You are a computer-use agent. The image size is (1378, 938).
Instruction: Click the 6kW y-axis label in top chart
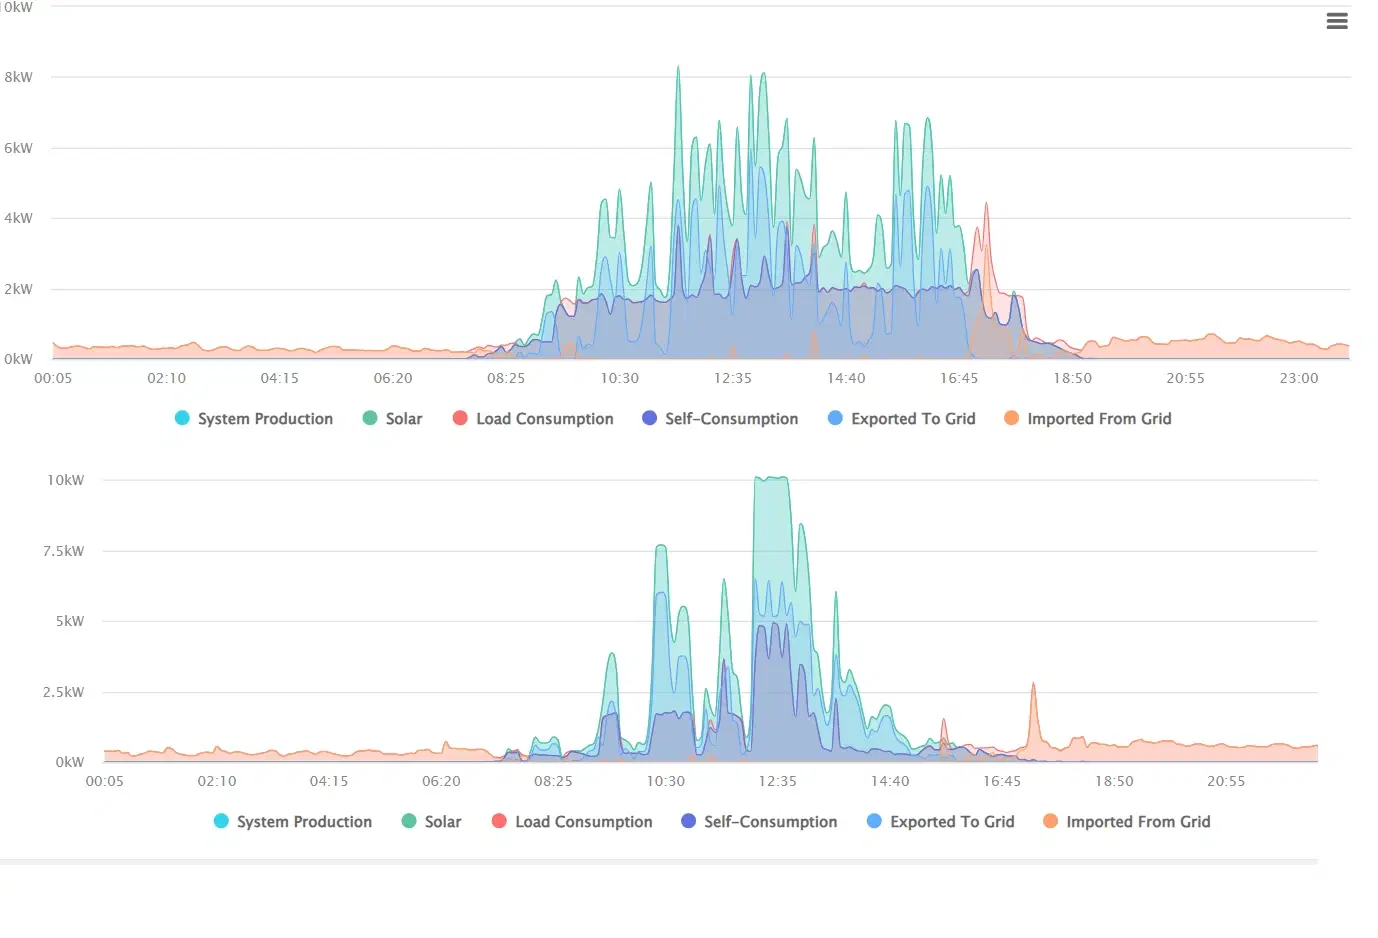[x=18, y=148]
